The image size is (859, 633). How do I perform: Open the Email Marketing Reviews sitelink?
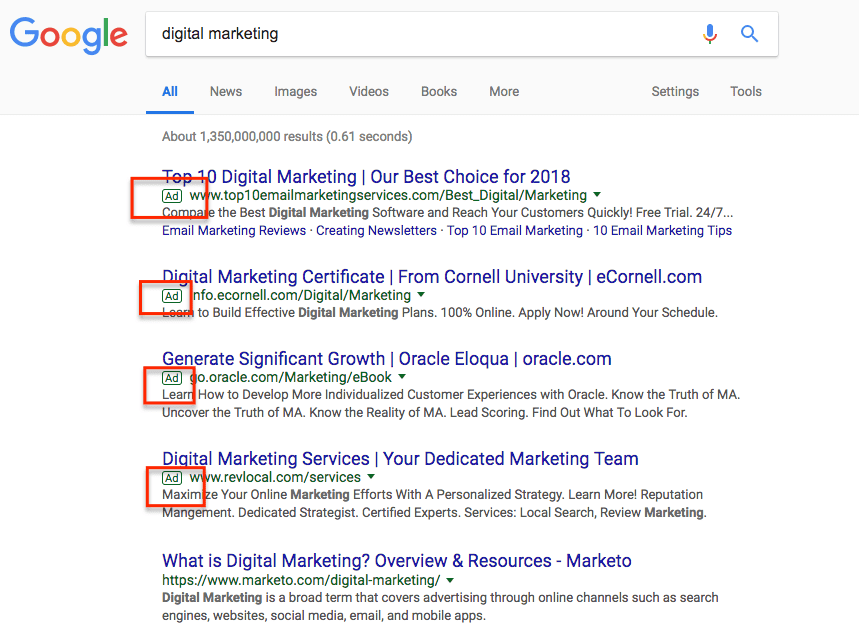point(234,231)
